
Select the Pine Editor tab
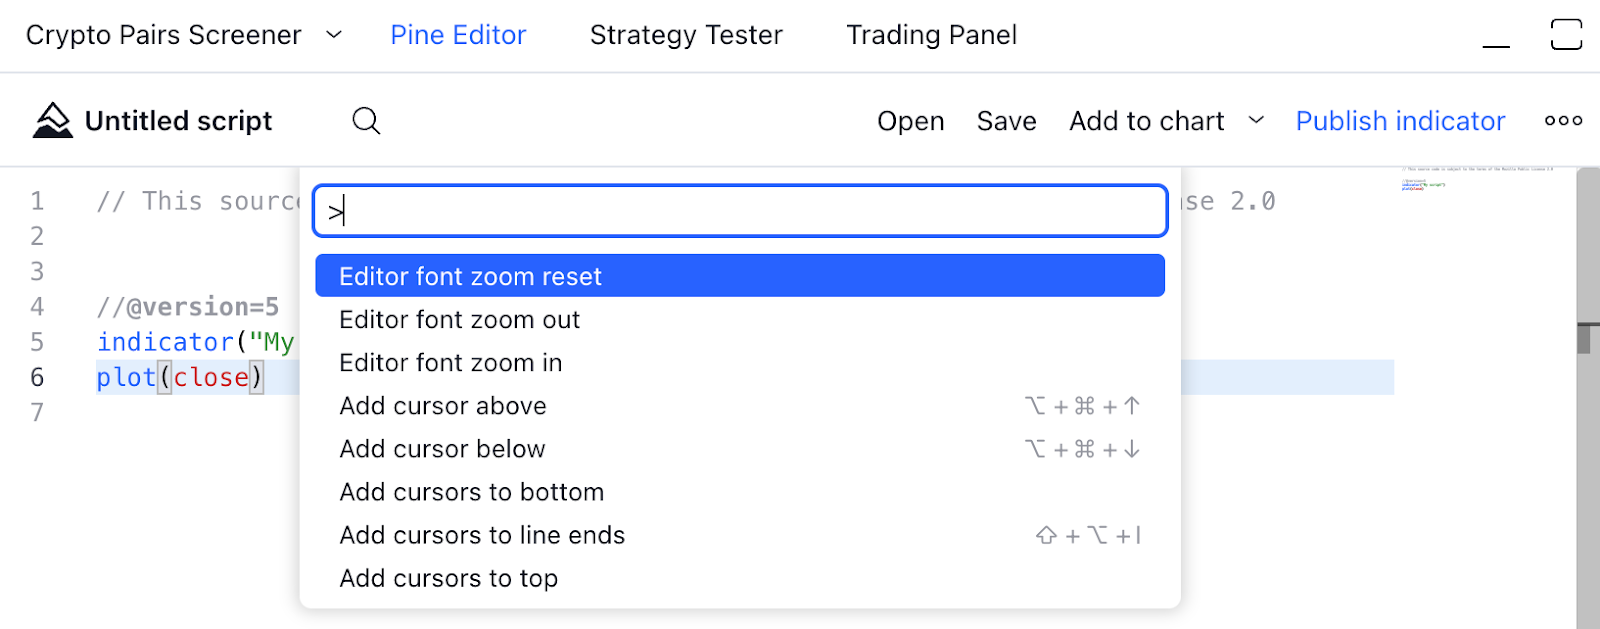click(458, 35)
